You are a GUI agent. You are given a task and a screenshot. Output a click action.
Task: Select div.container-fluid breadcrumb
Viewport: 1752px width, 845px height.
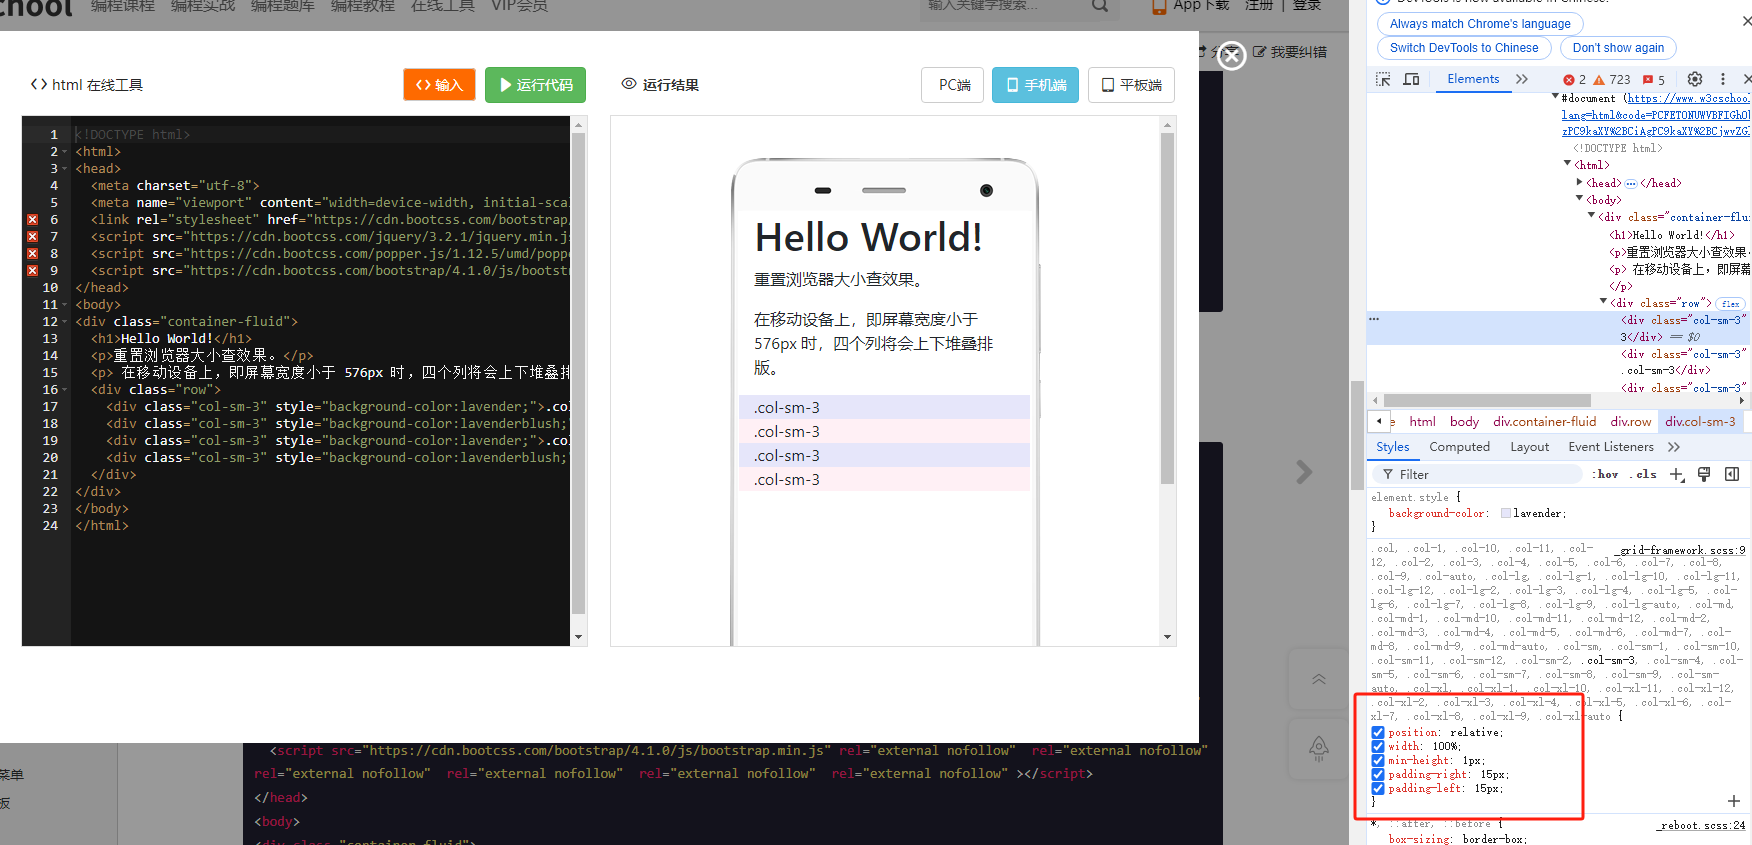pyautogui.click(x=1544, y=422)
